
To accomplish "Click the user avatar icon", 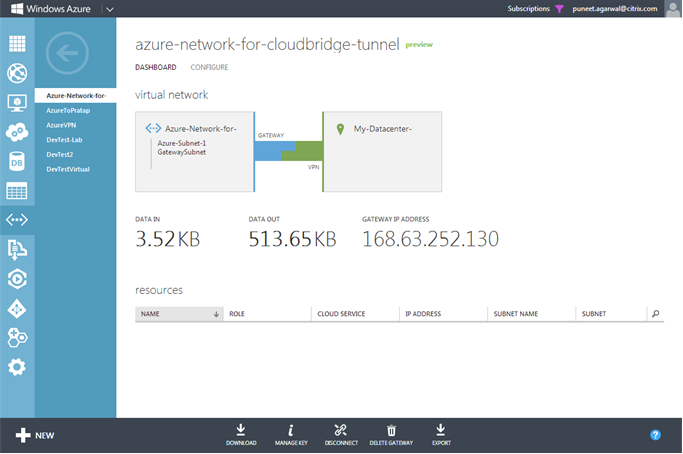I will [672, 9].
